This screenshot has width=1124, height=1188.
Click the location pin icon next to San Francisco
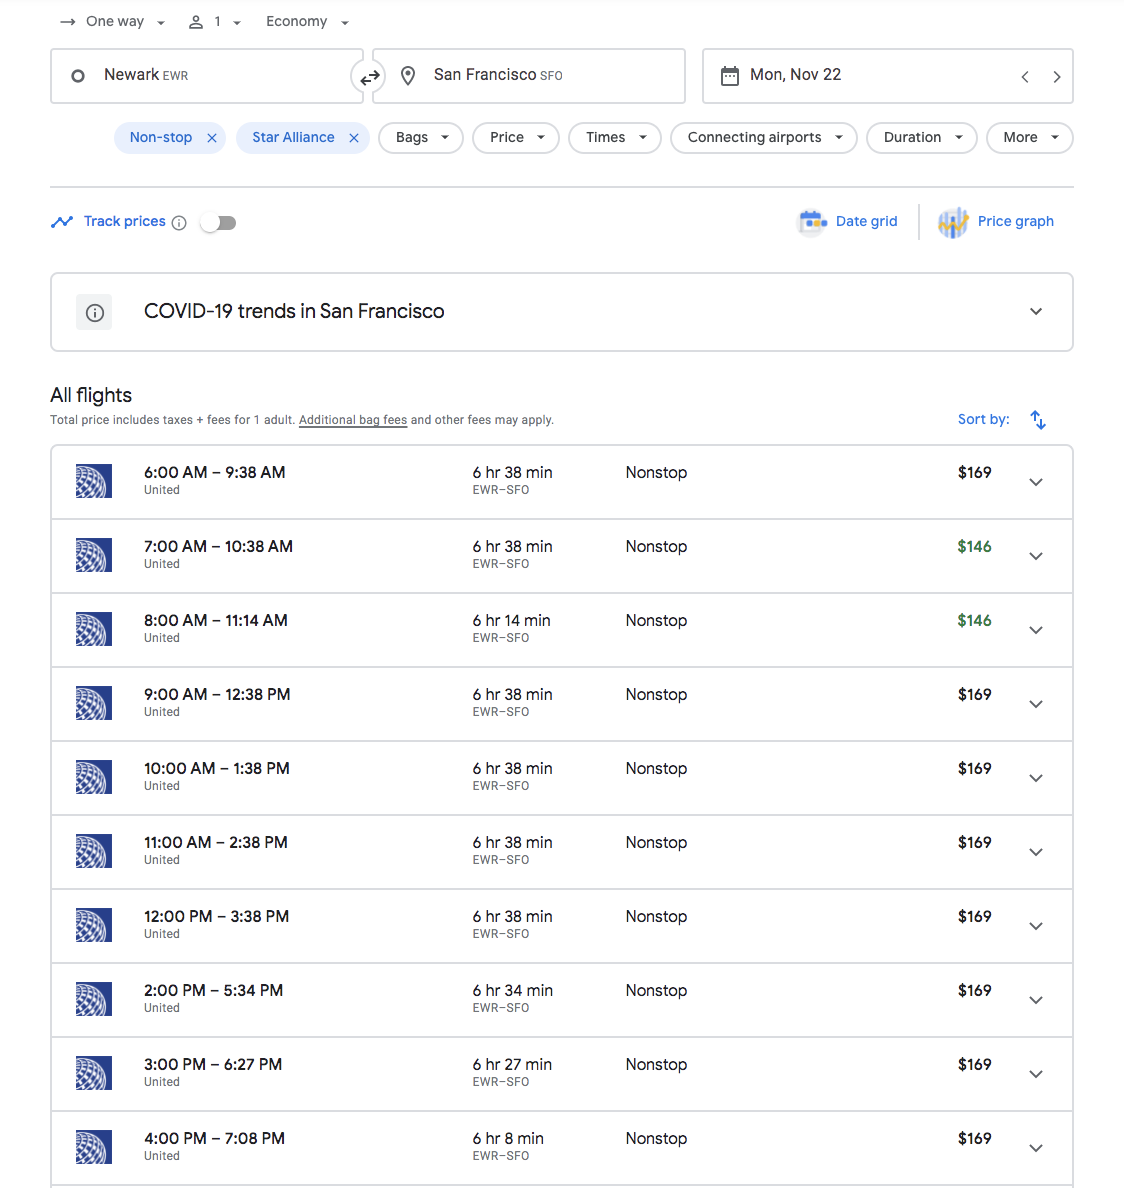tap(407, 75)
